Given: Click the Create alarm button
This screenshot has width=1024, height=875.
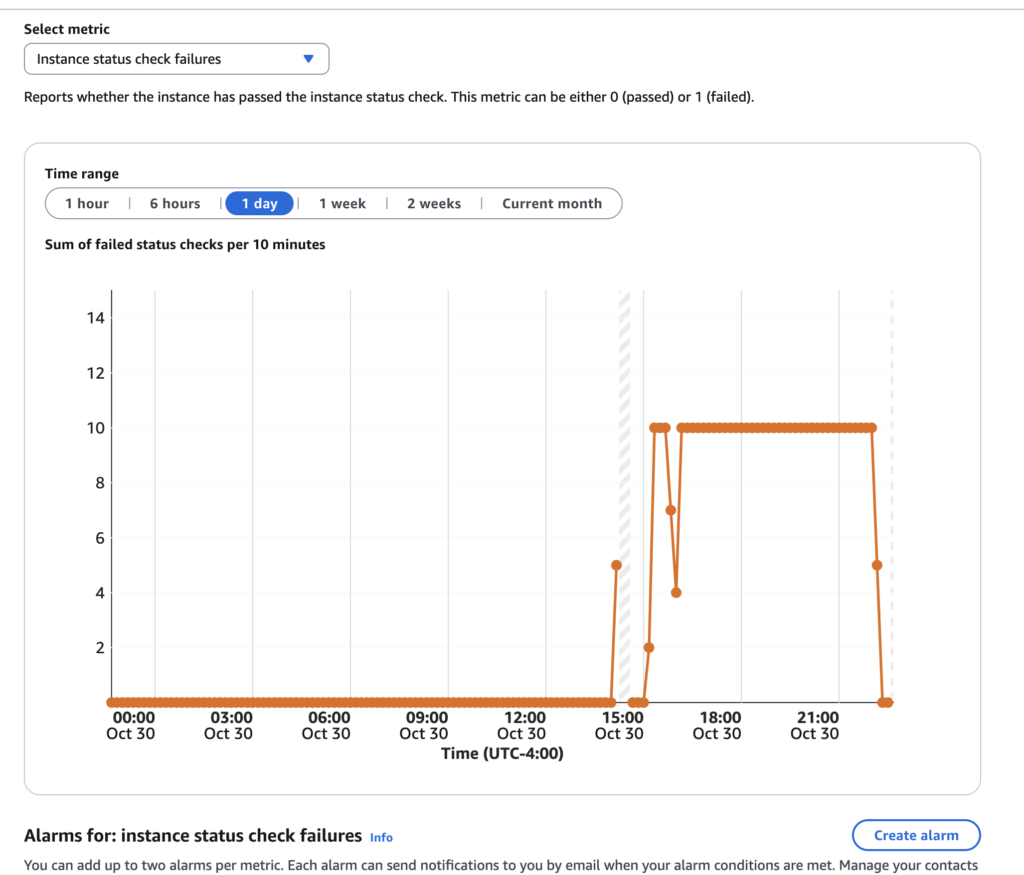Looking at the screenshot, I should click(x=915, y=835).
